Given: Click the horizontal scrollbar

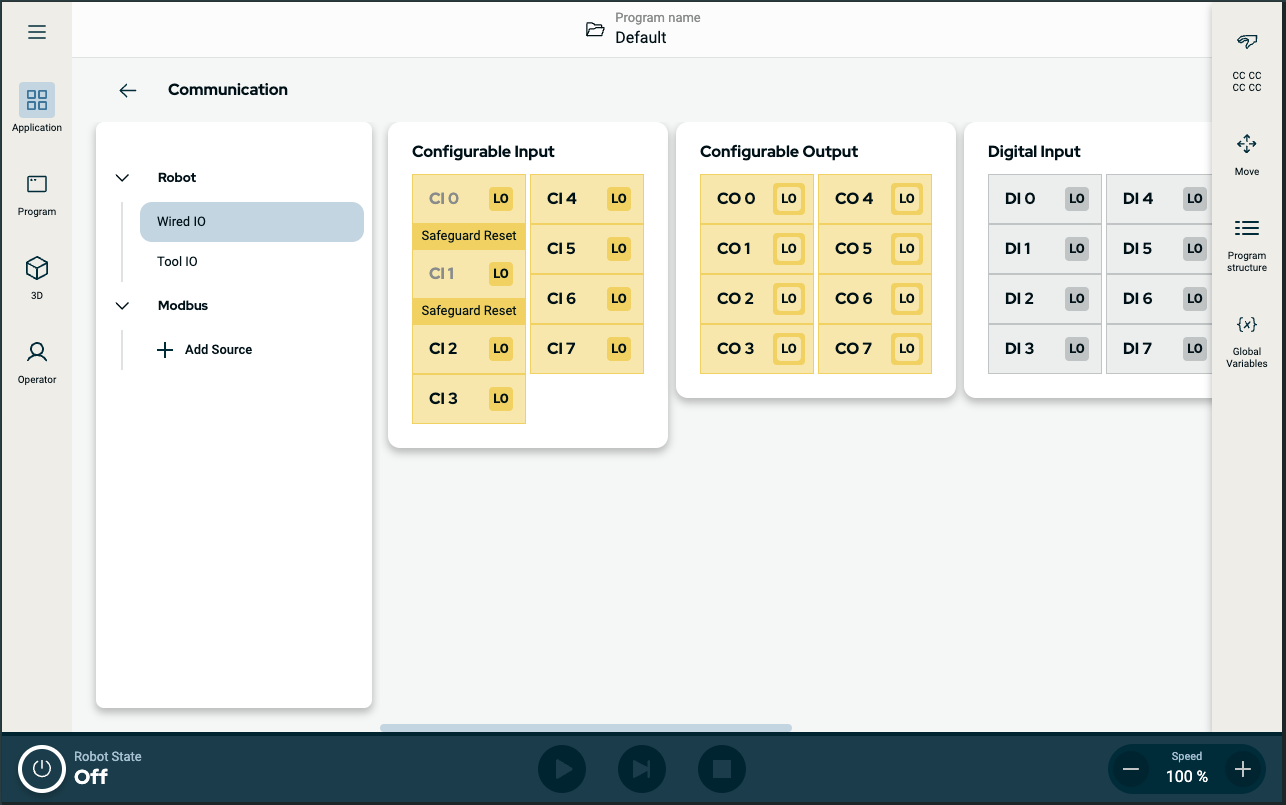Looking at the screenshot, I should 585,728.
